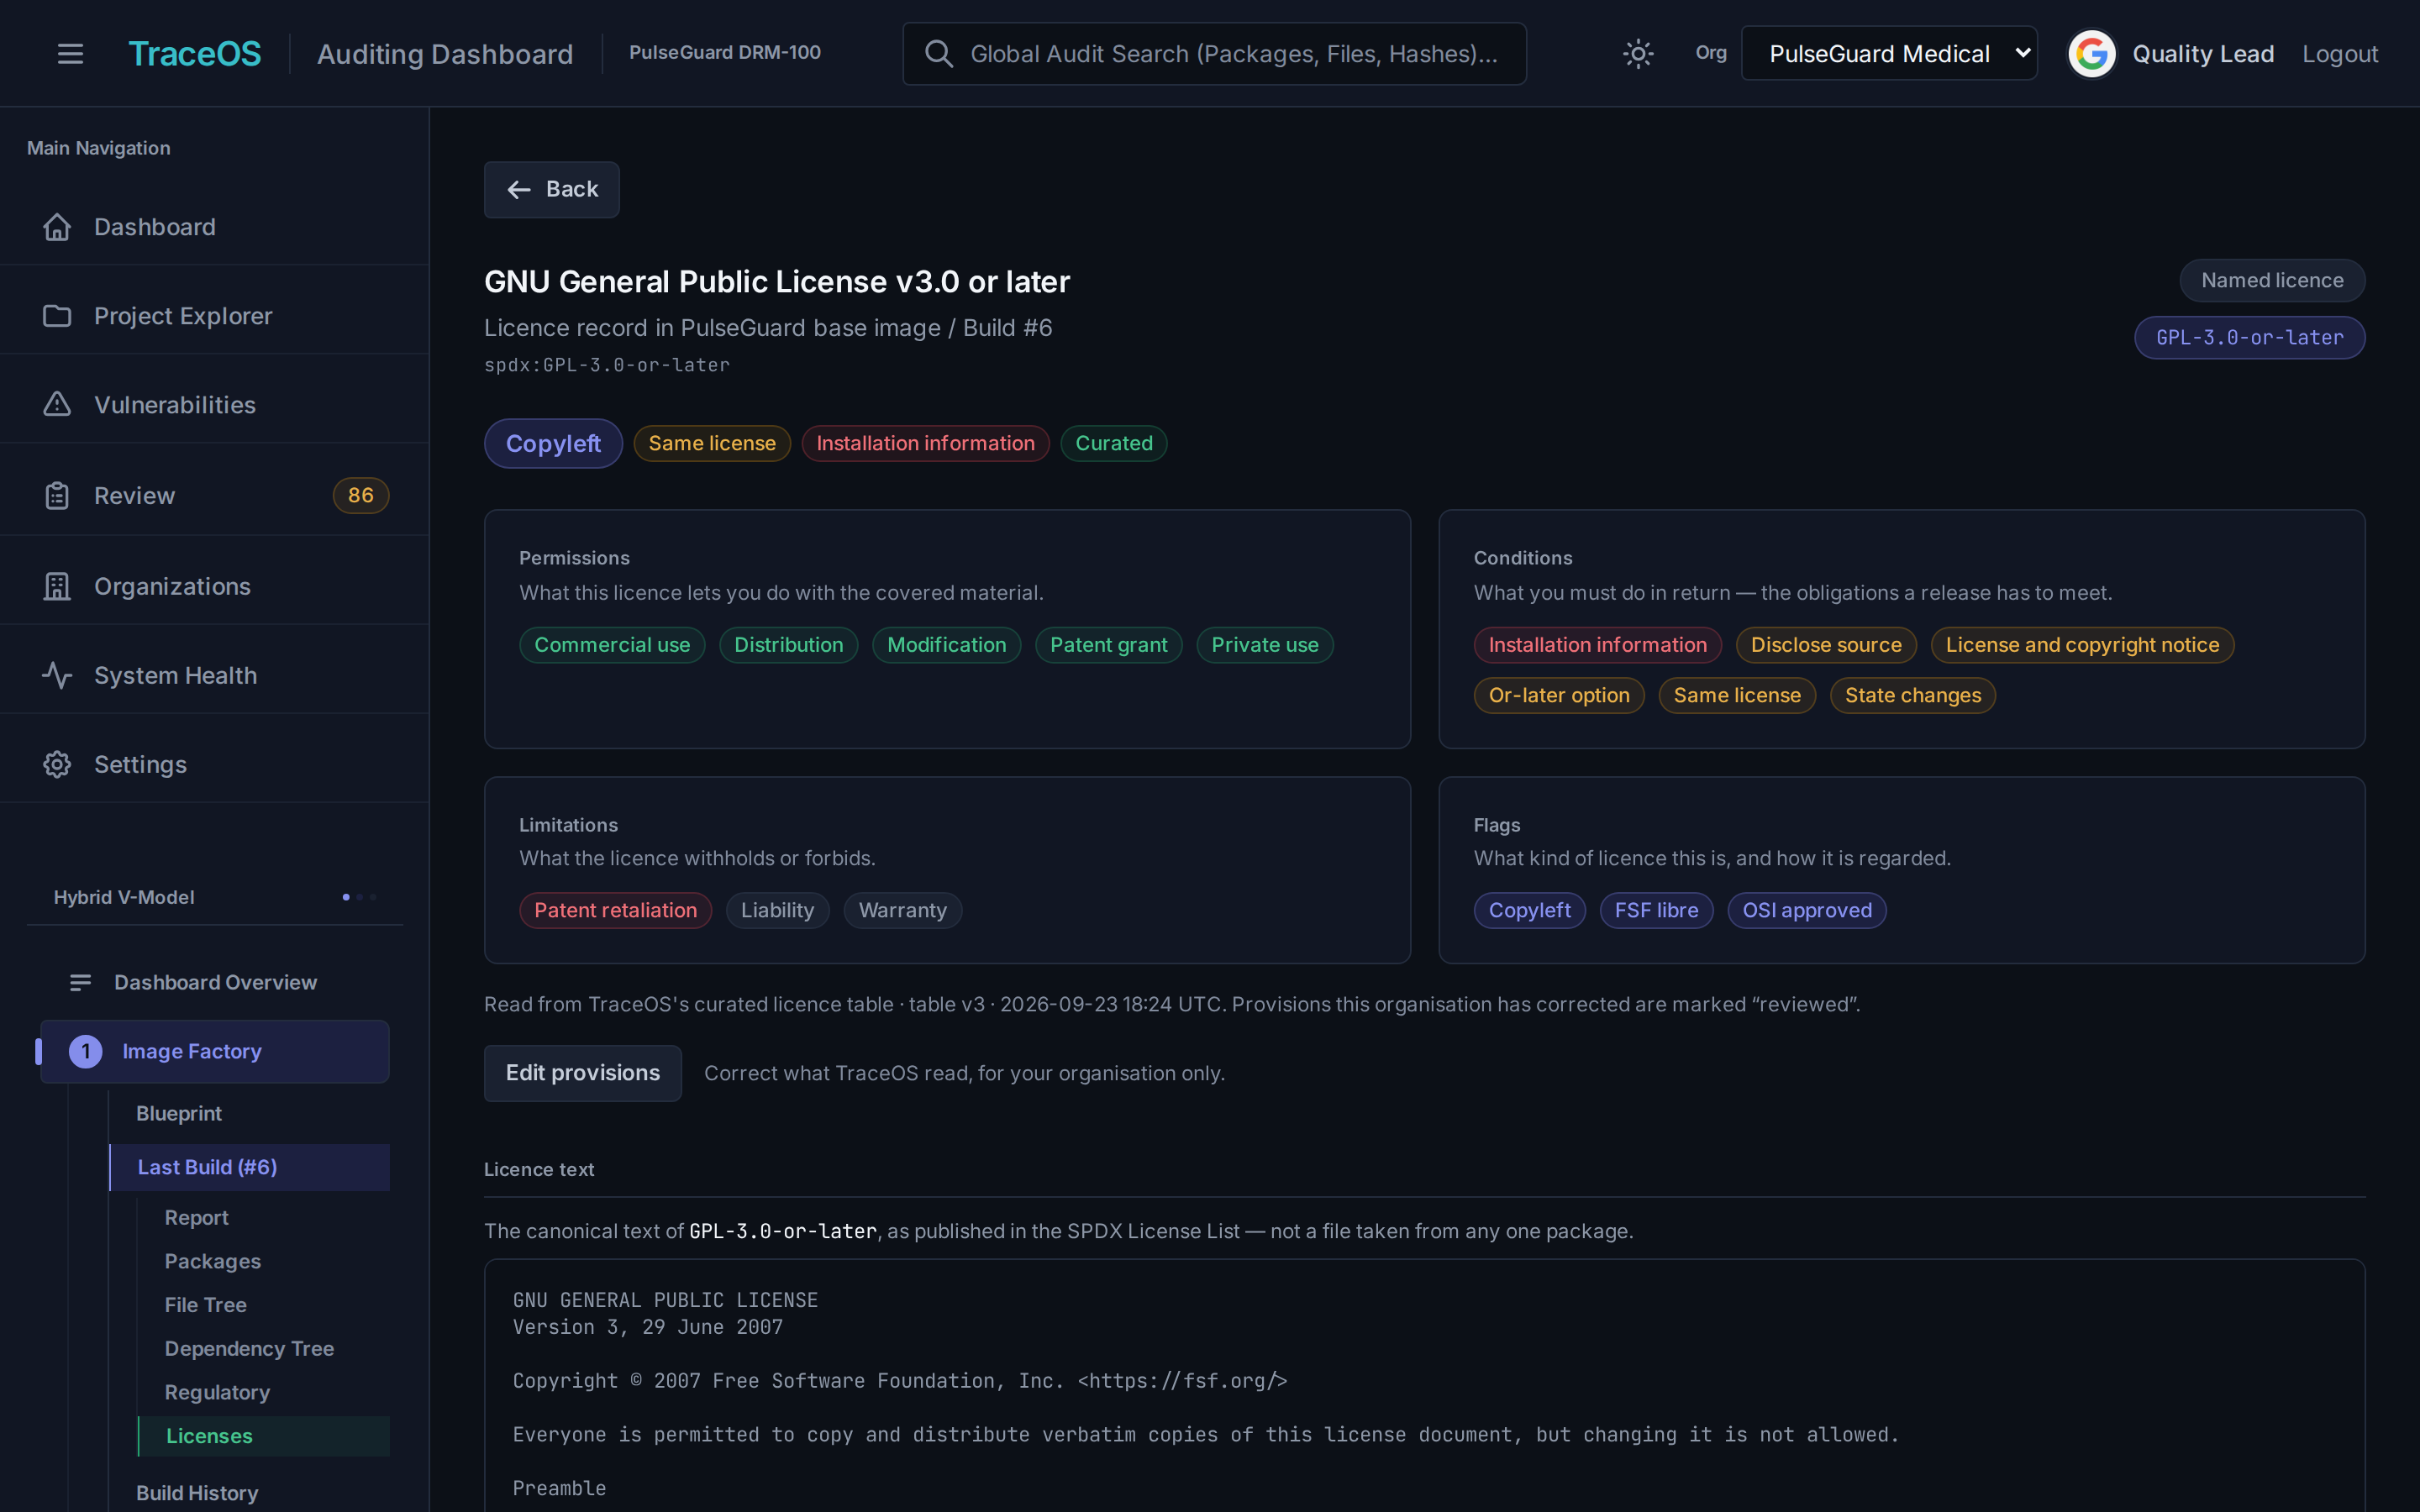The width and height of the screenshot is (2420, 1512).
Task: Open the Dependency Tree item
Action: coord(249,1348)
